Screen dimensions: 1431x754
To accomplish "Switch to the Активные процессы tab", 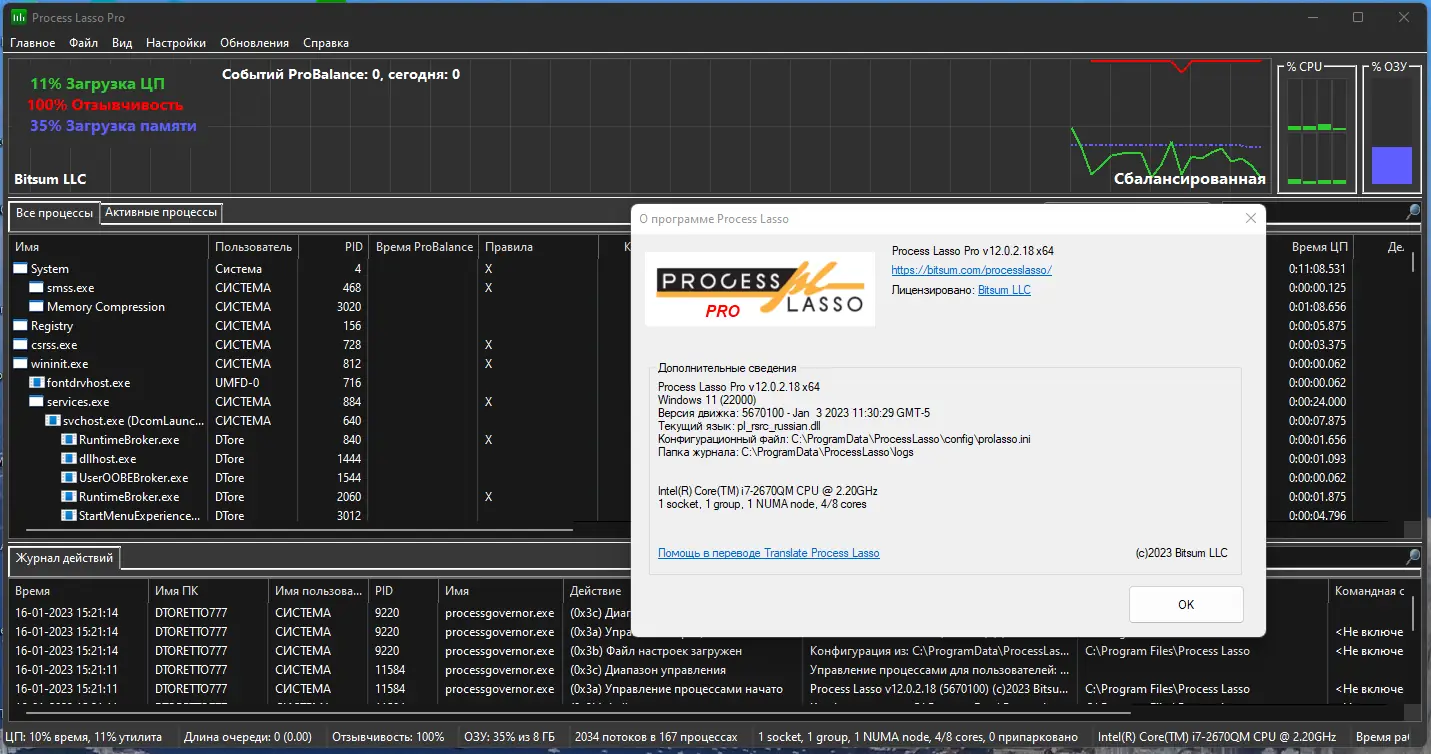I will coord(161,212).
